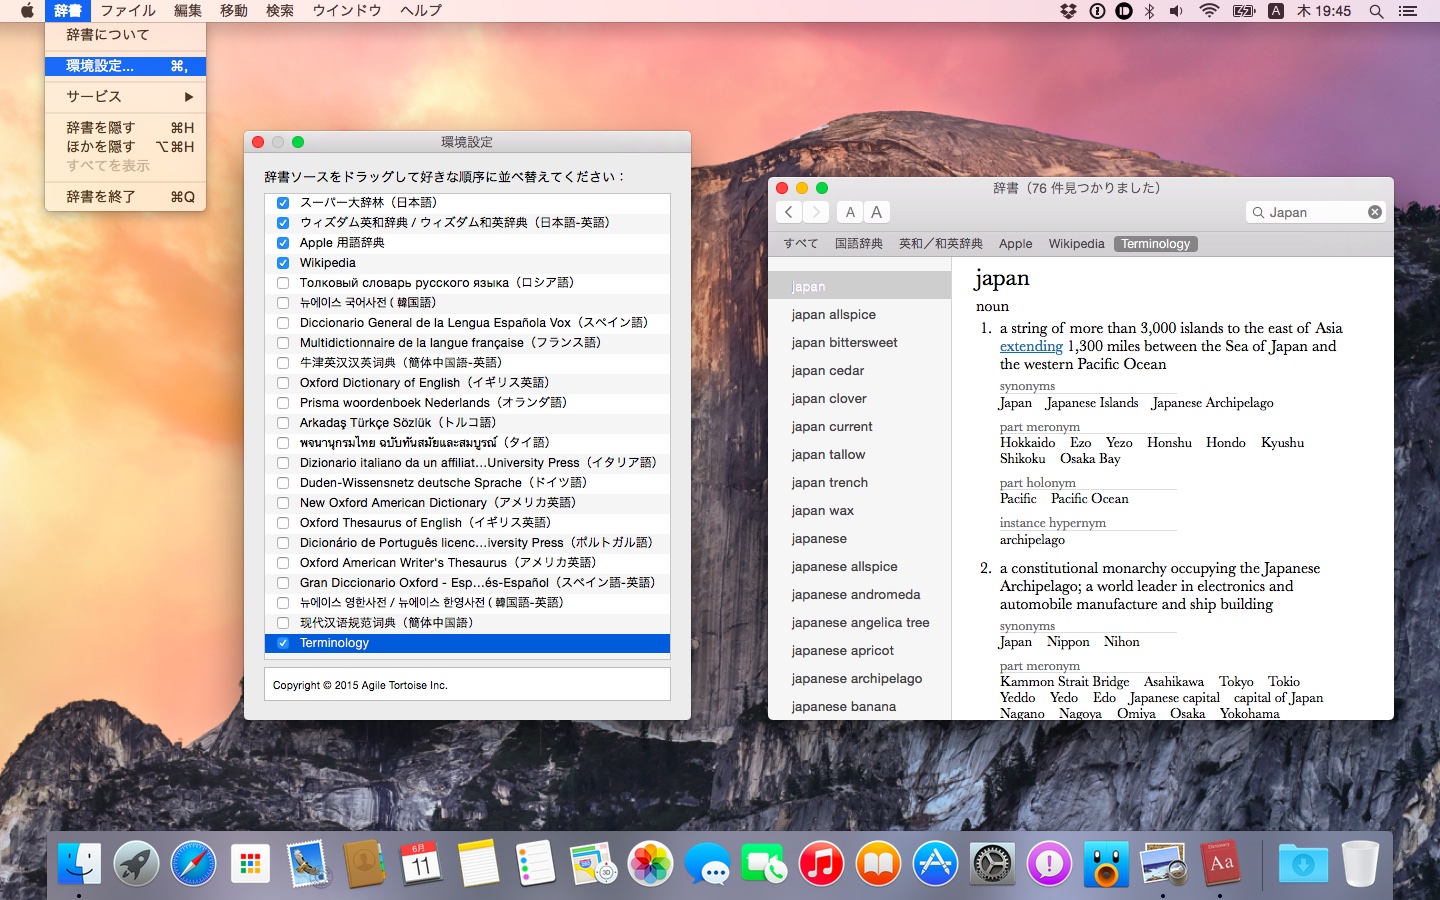This screenshot has height=900, width=1440.
Task: Open the Trash in the Dock
Action: tap(1360, 863)
